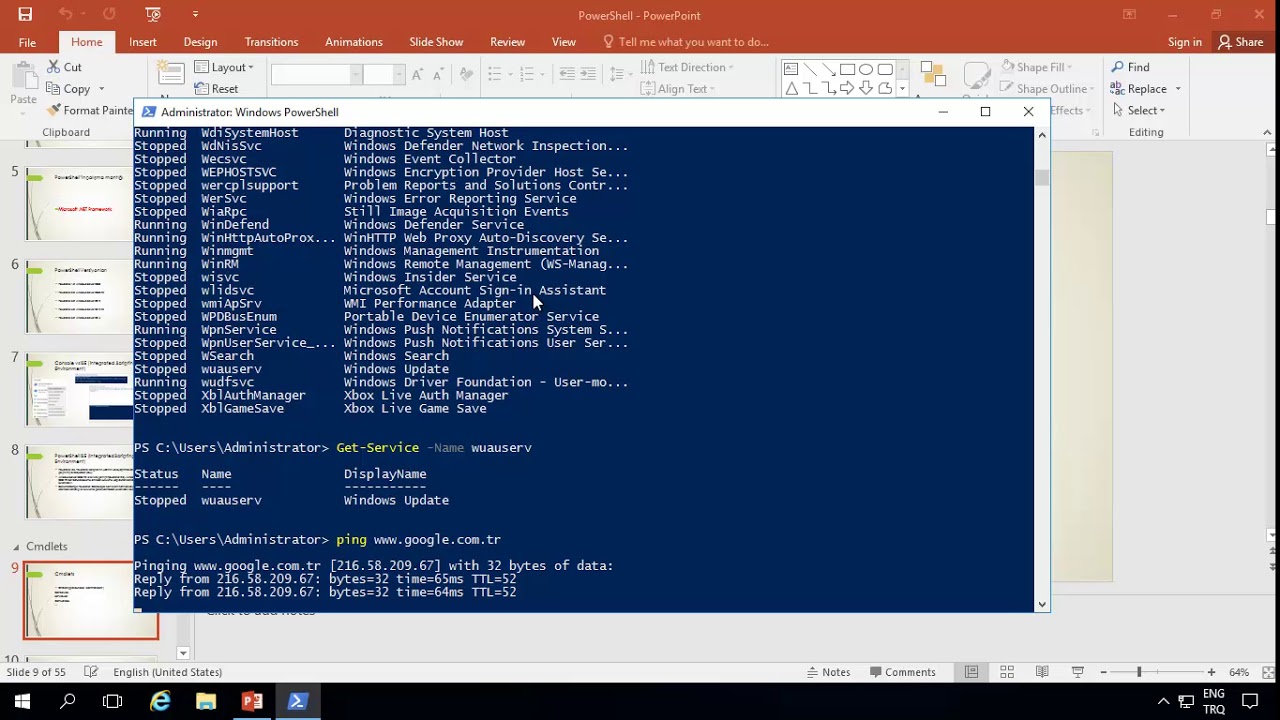
Task: Click Replace in Editing group
Action: tap(1145, 89)
